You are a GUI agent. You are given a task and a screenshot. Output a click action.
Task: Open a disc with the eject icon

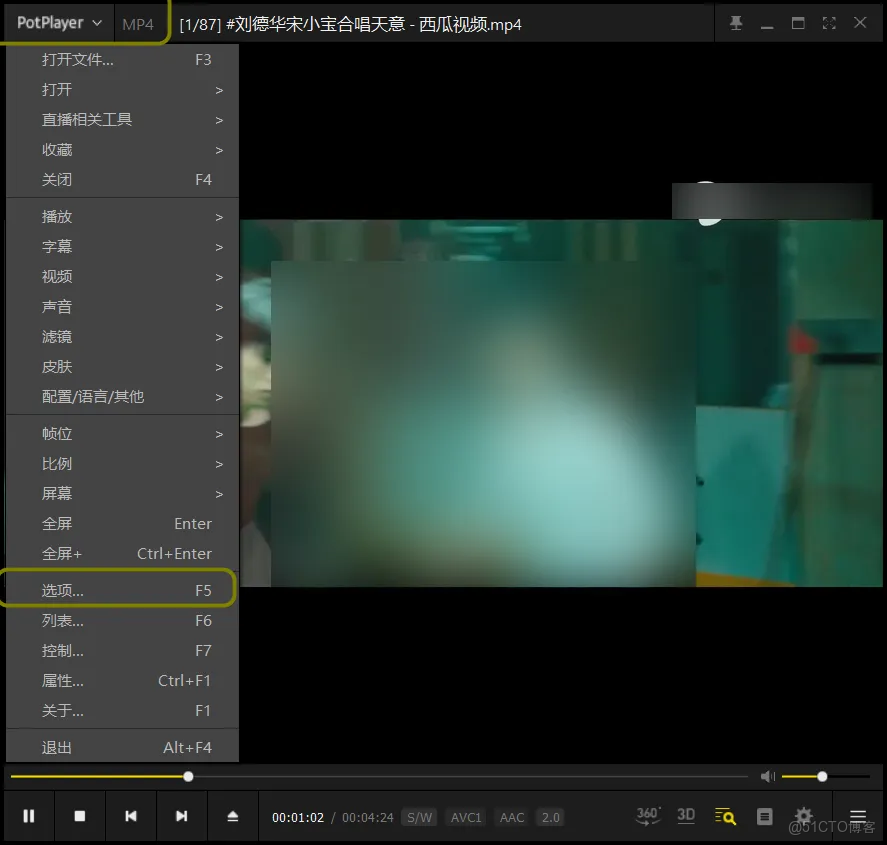pyautogui.click(x=233, y=816)
